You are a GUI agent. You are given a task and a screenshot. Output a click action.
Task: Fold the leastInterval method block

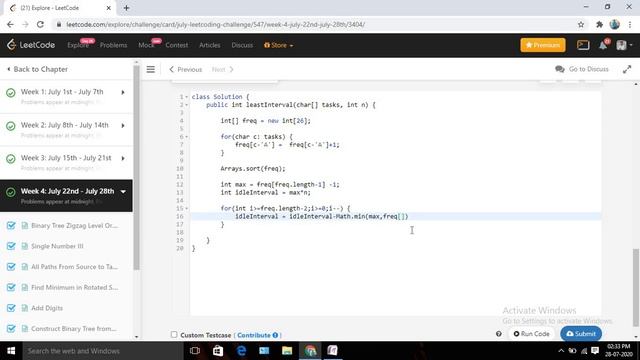pyautogui.click(x=187, y=105)
